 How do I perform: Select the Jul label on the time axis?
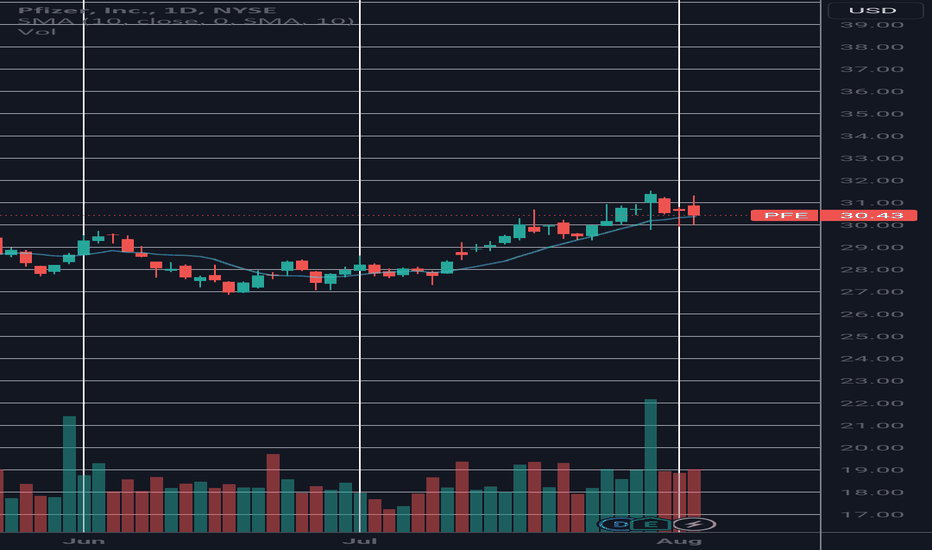(360, 541)
